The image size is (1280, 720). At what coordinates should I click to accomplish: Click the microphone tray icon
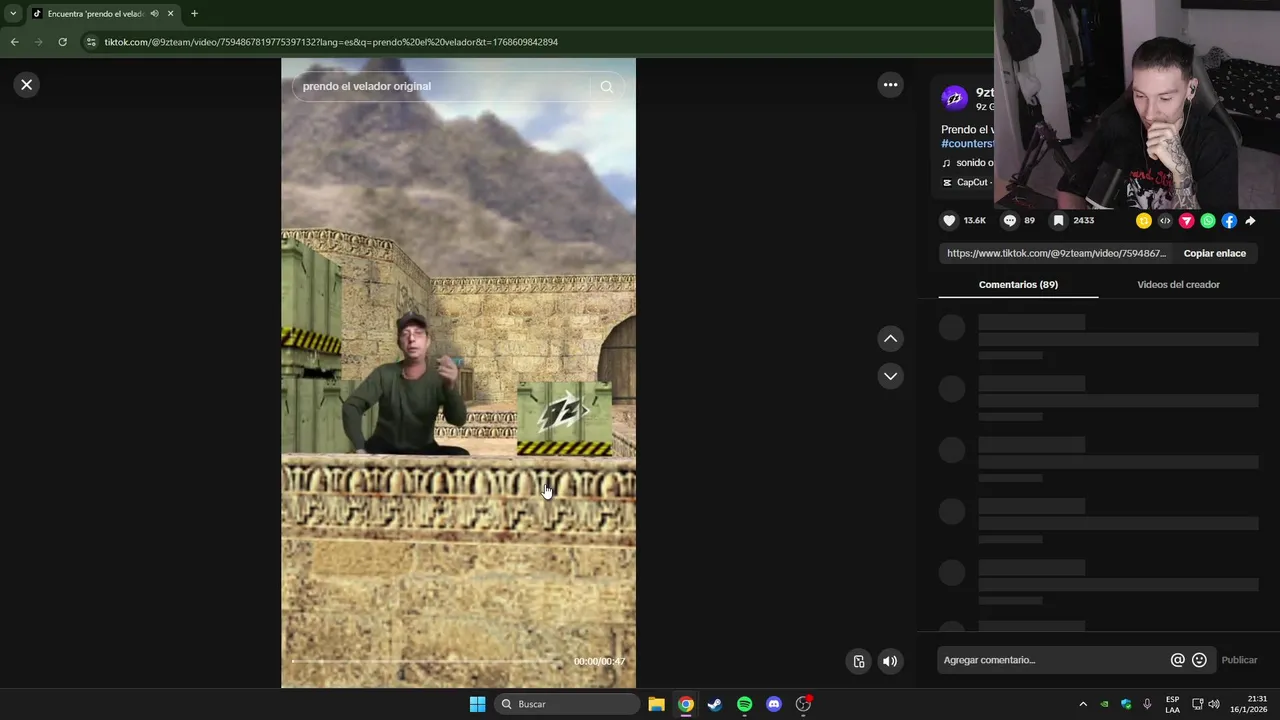tap(1147, 704)
